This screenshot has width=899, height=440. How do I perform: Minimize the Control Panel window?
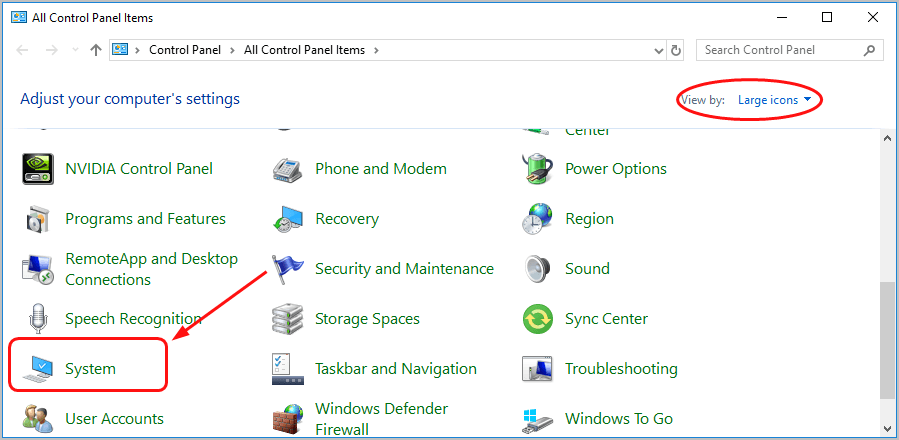(x=781, y=17)
